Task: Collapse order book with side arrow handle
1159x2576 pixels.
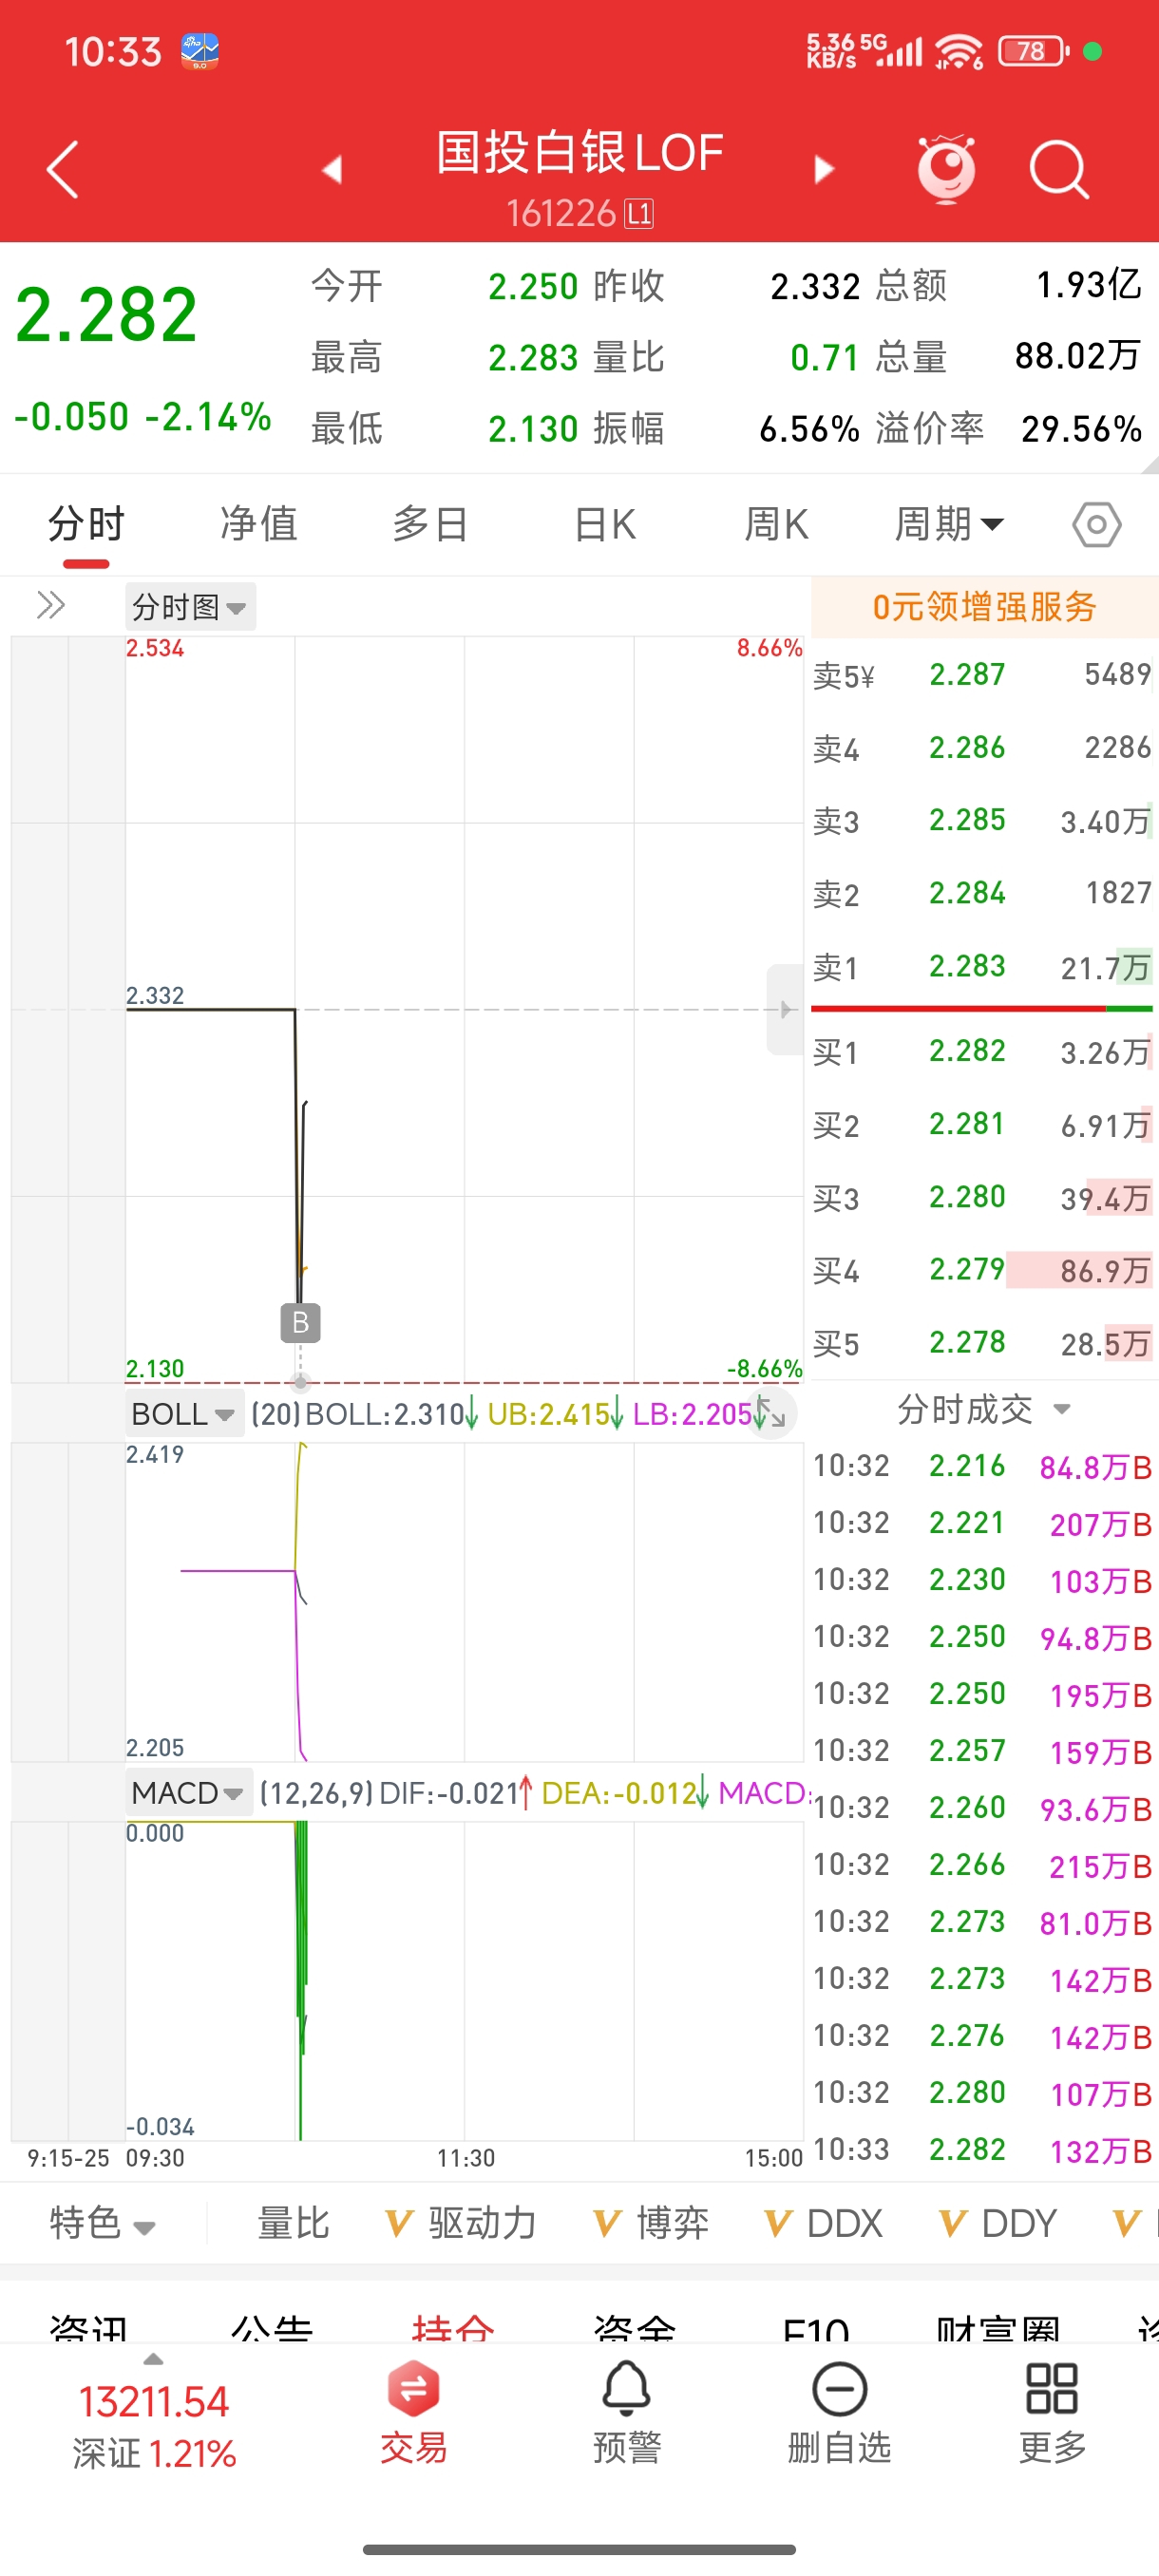Action: coord(785,1009)
